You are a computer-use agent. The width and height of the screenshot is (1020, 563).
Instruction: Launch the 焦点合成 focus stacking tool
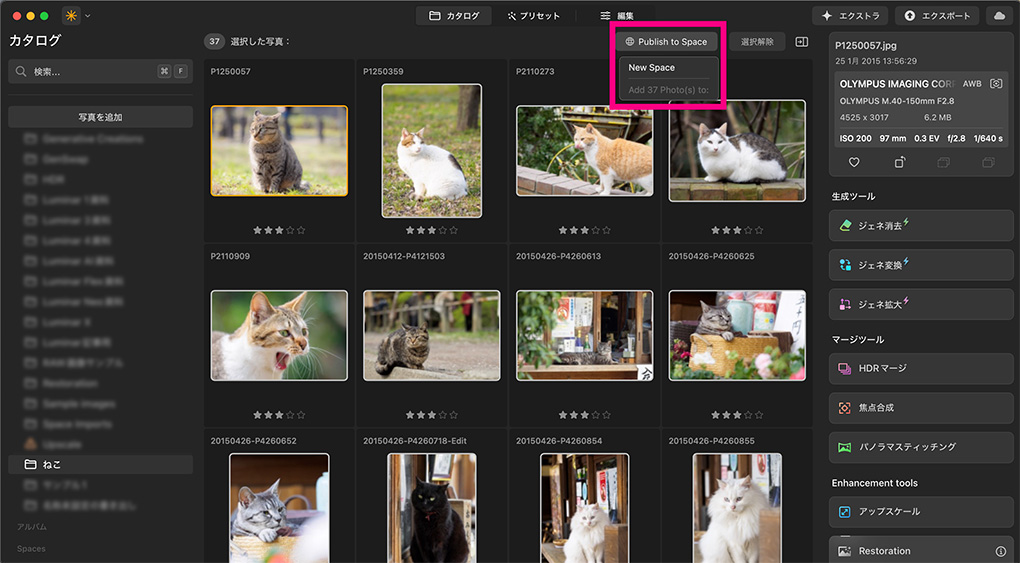click(x=921, y=407)
